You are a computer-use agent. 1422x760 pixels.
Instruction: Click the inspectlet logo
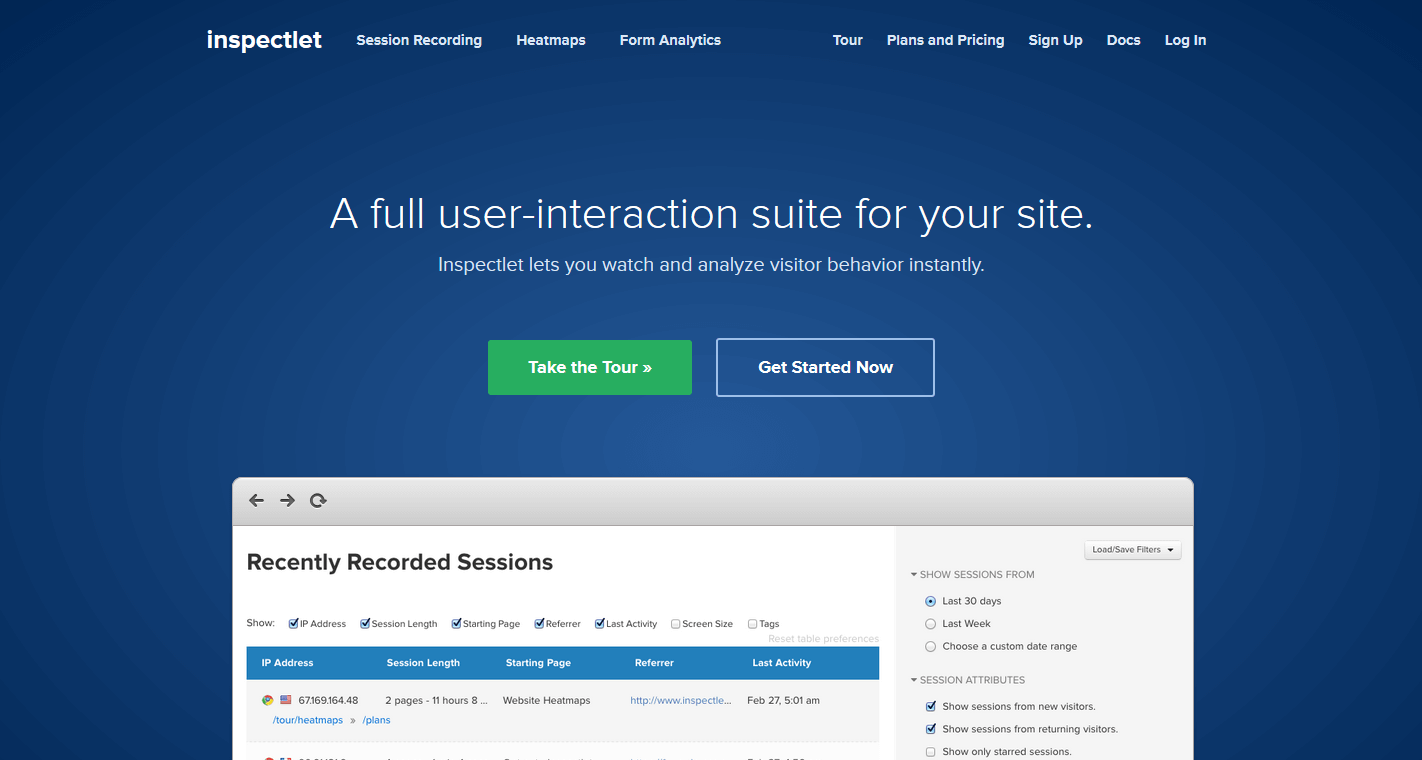pyautogui.click(x=264, y=40)
